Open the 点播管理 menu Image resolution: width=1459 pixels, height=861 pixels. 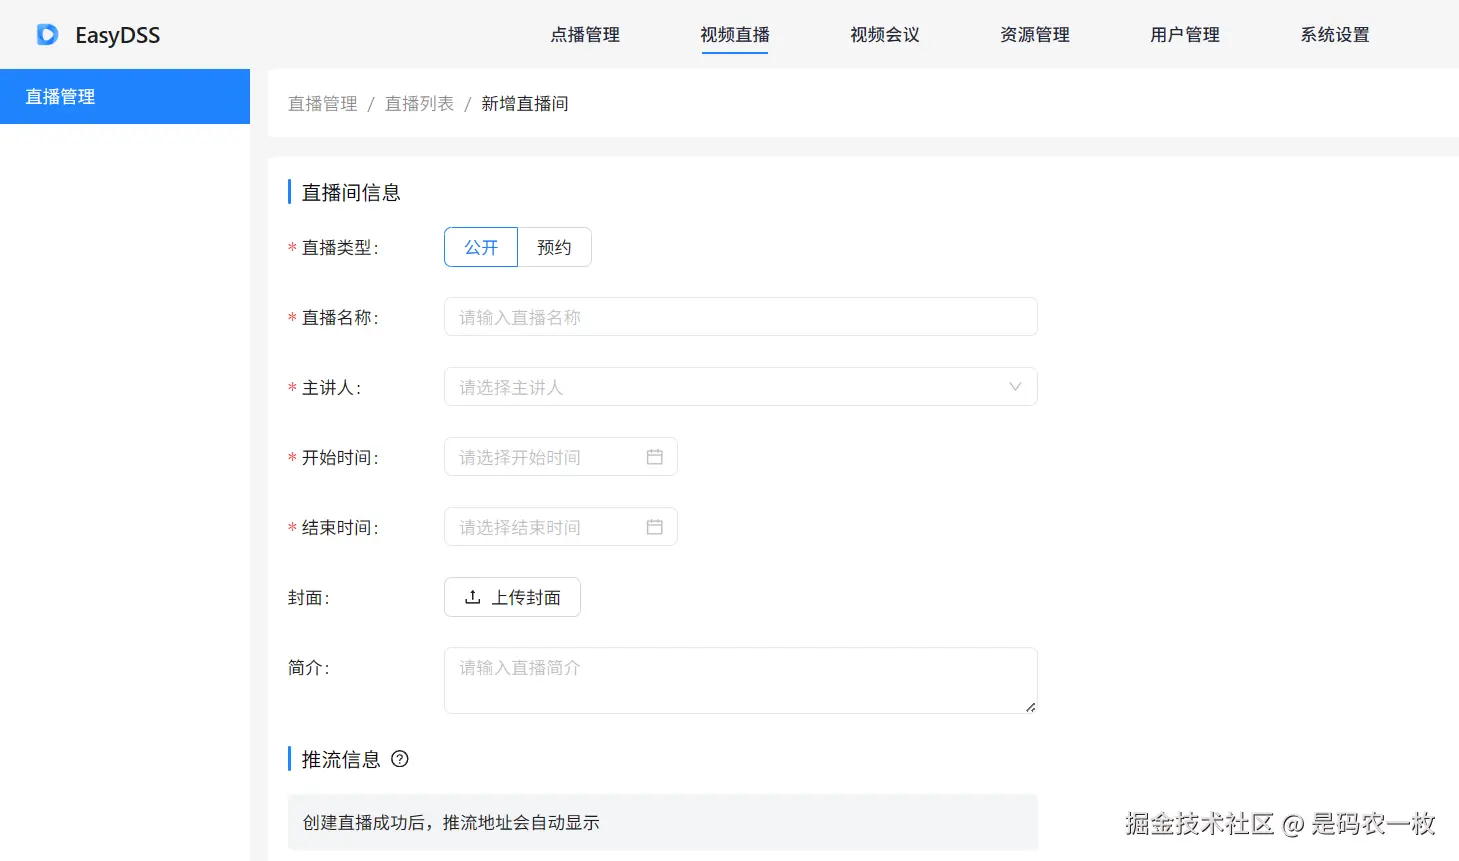[x=585, y=35]
